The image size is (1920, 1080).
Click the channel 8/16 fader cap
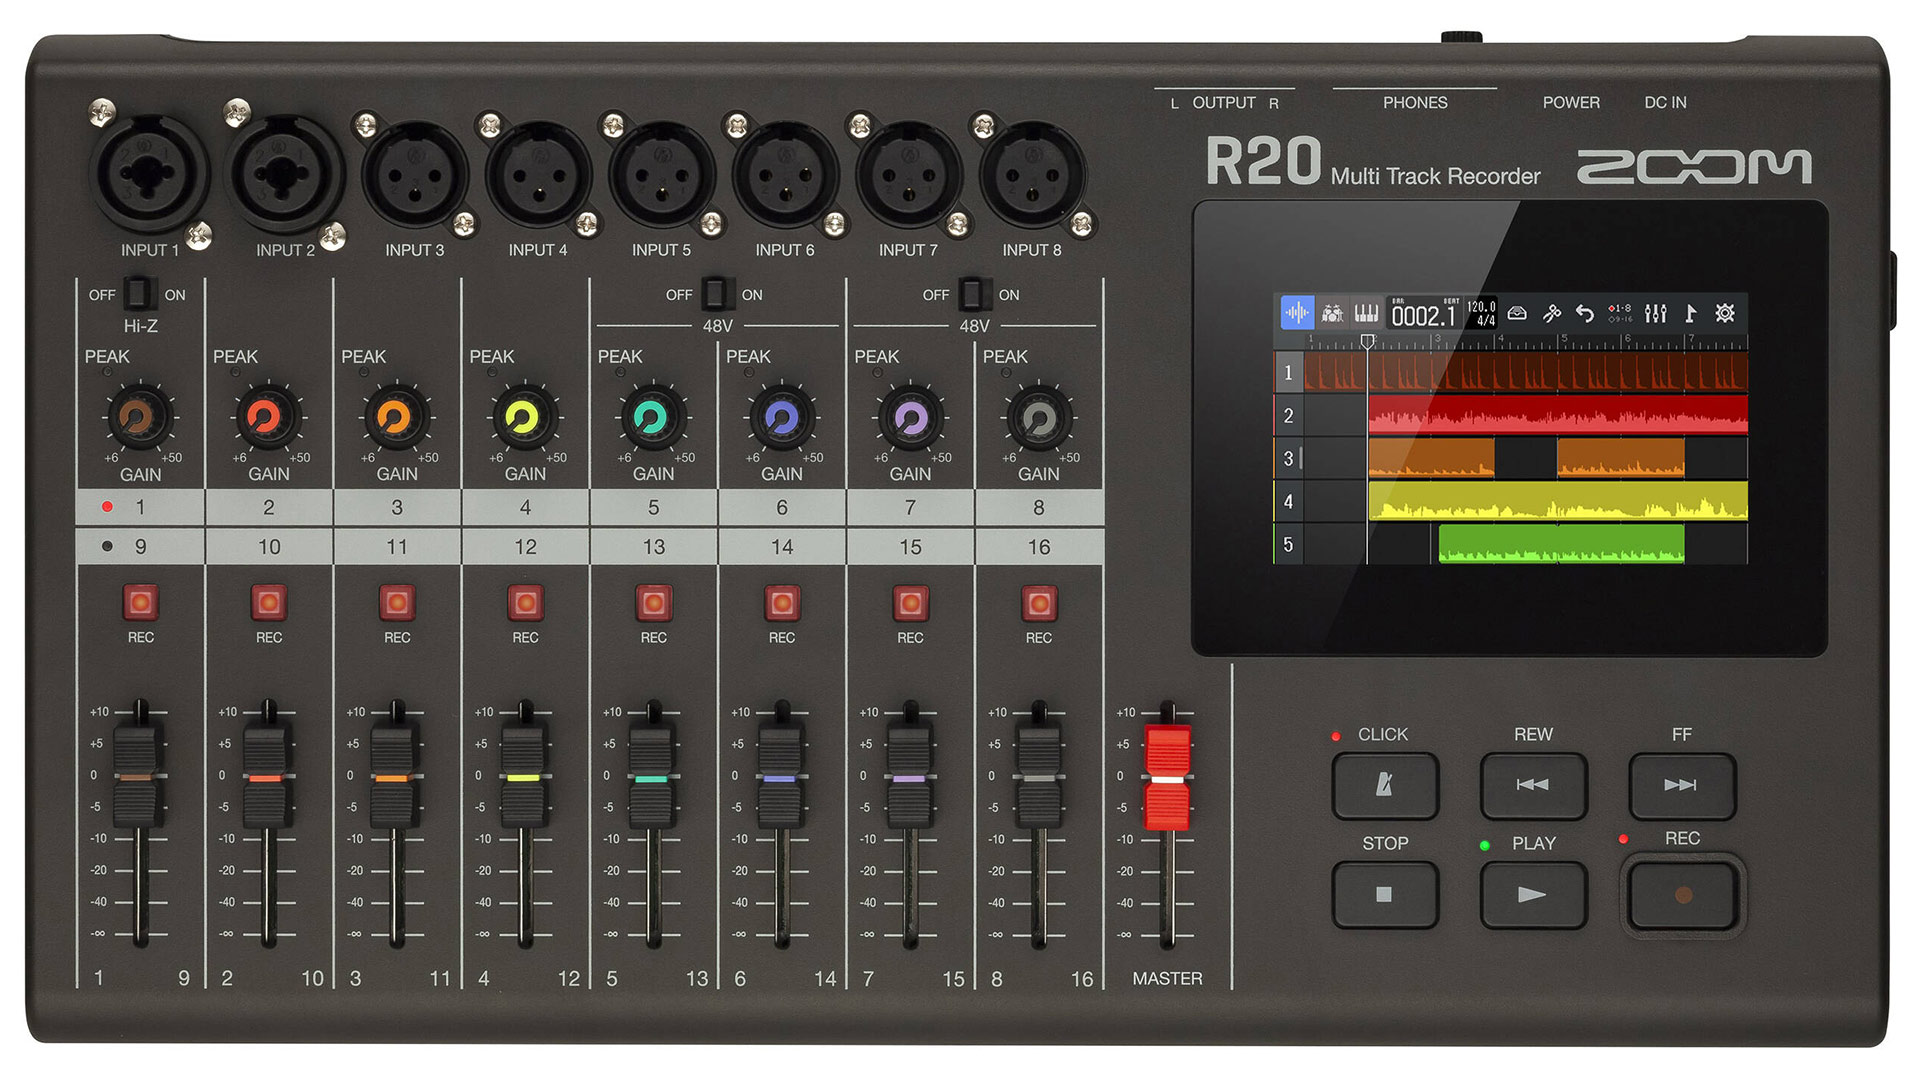click(x=1038, y=777)
